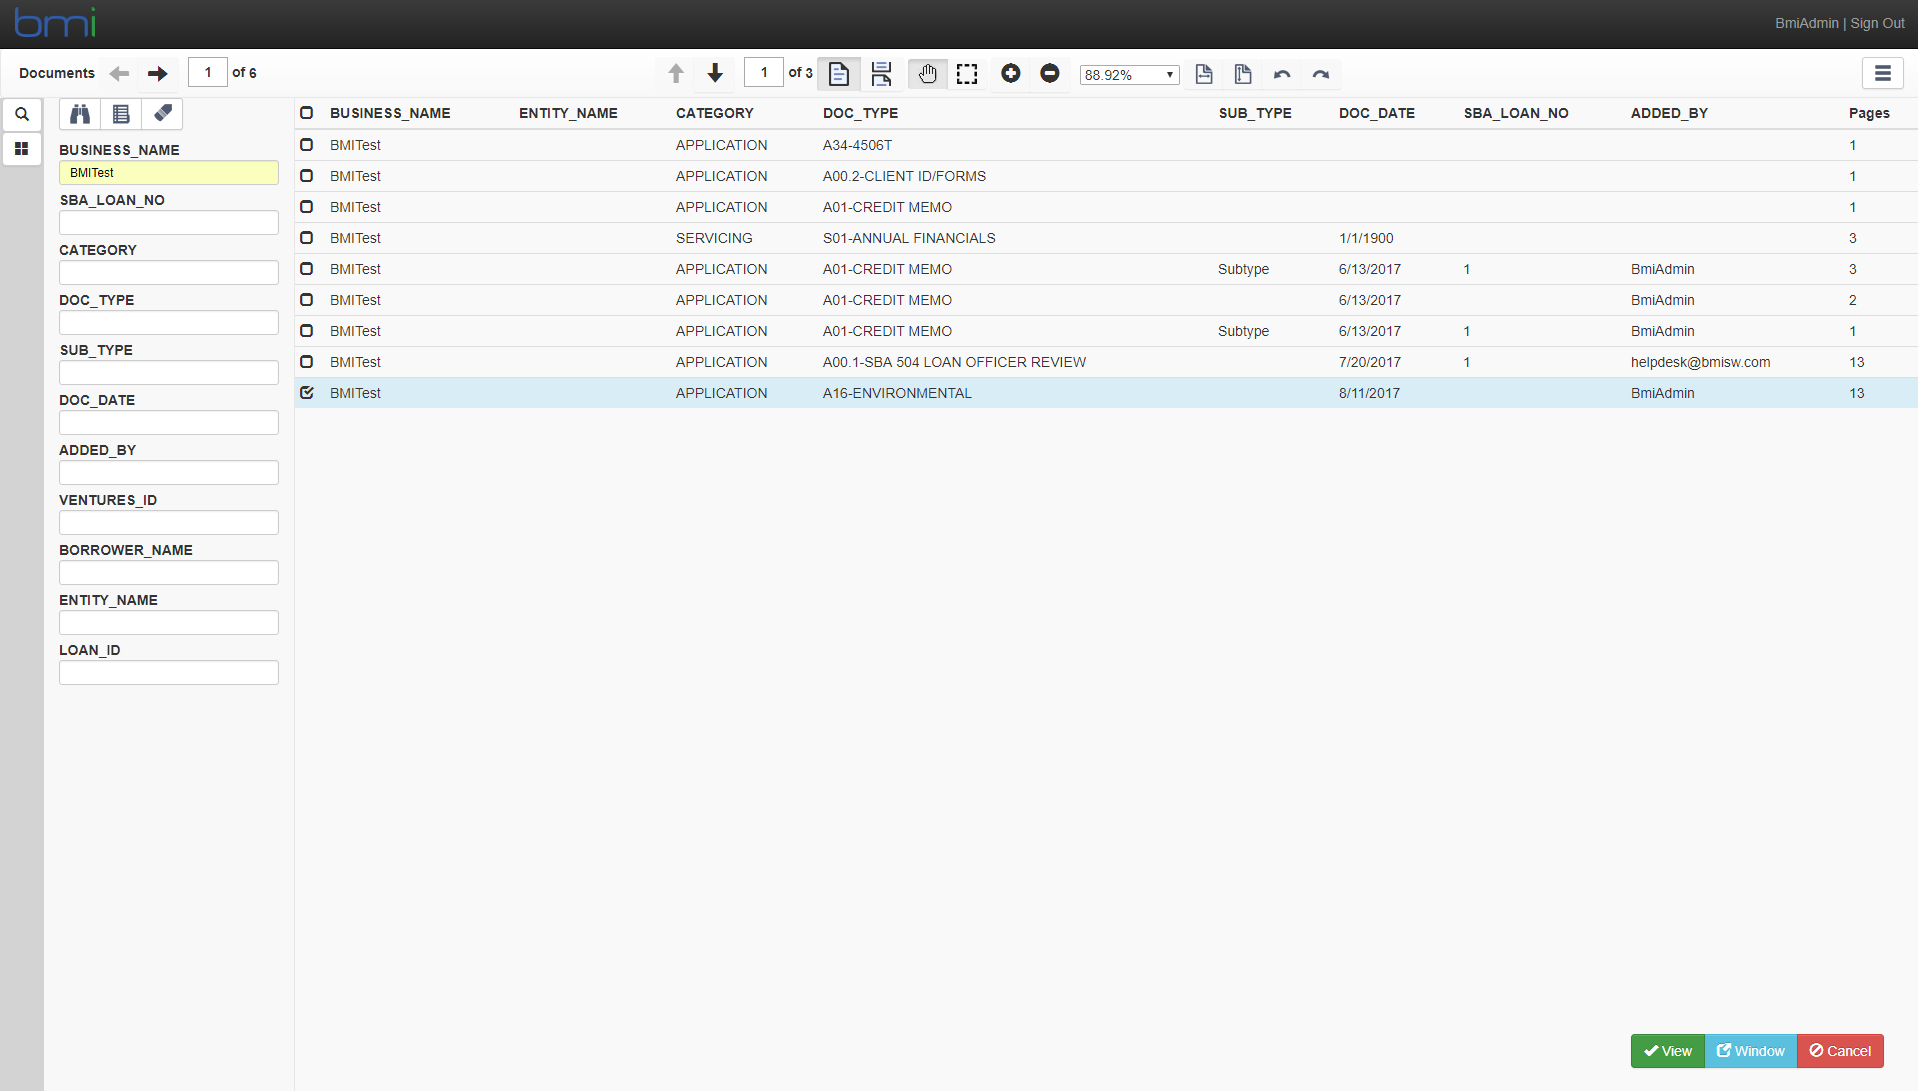Screen dimensions: 1918x1091
Task: Click the Sign Out link
Action: point(1877,23)
